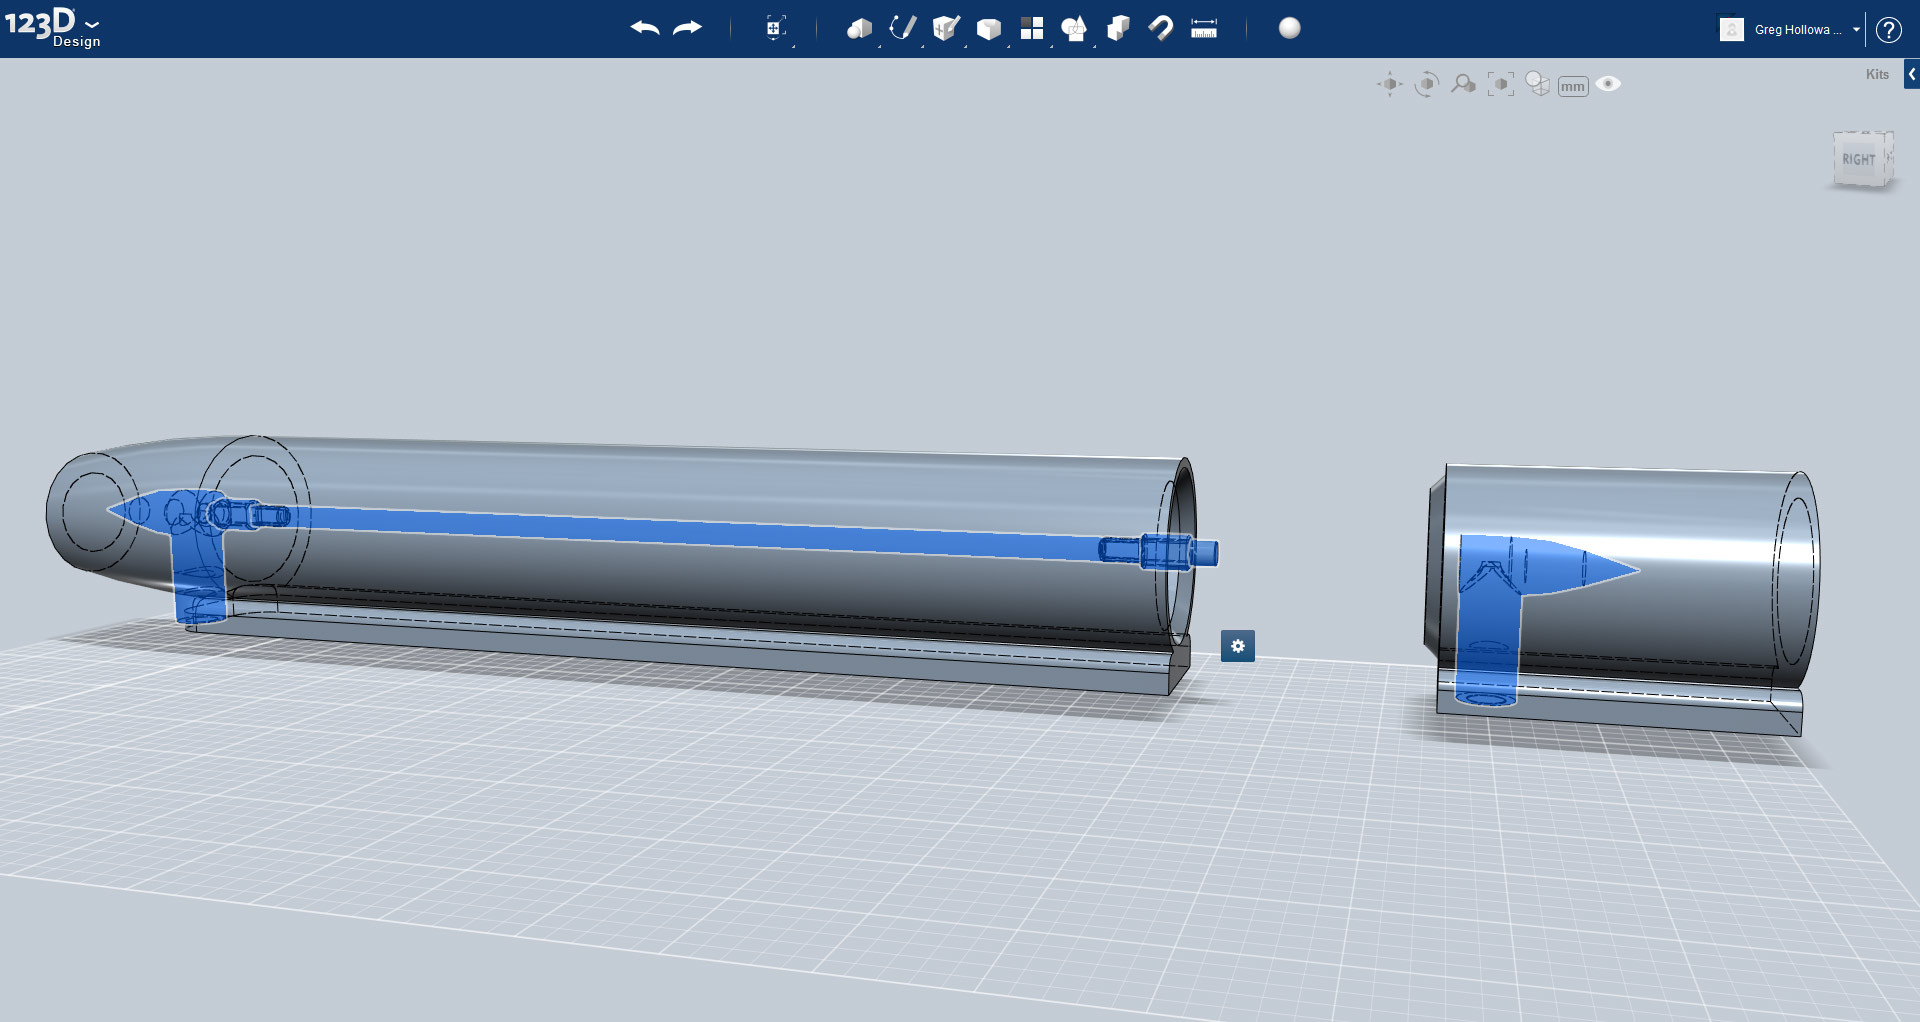Viewport: 1920px width, 1022px height.
Task: Select the Measure ruler tool
Action: click(x=1204, y=28)
